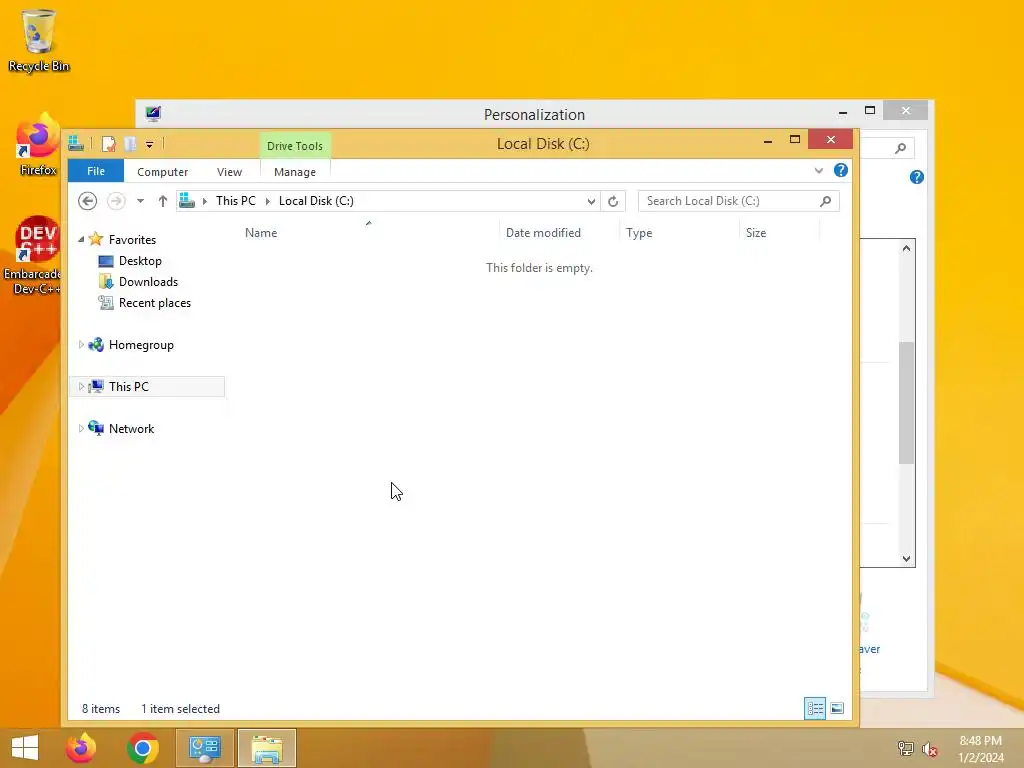Expand the chevron after This PC breadcrumb
The height and width of the screenshot is (768, 1024).
268,201
